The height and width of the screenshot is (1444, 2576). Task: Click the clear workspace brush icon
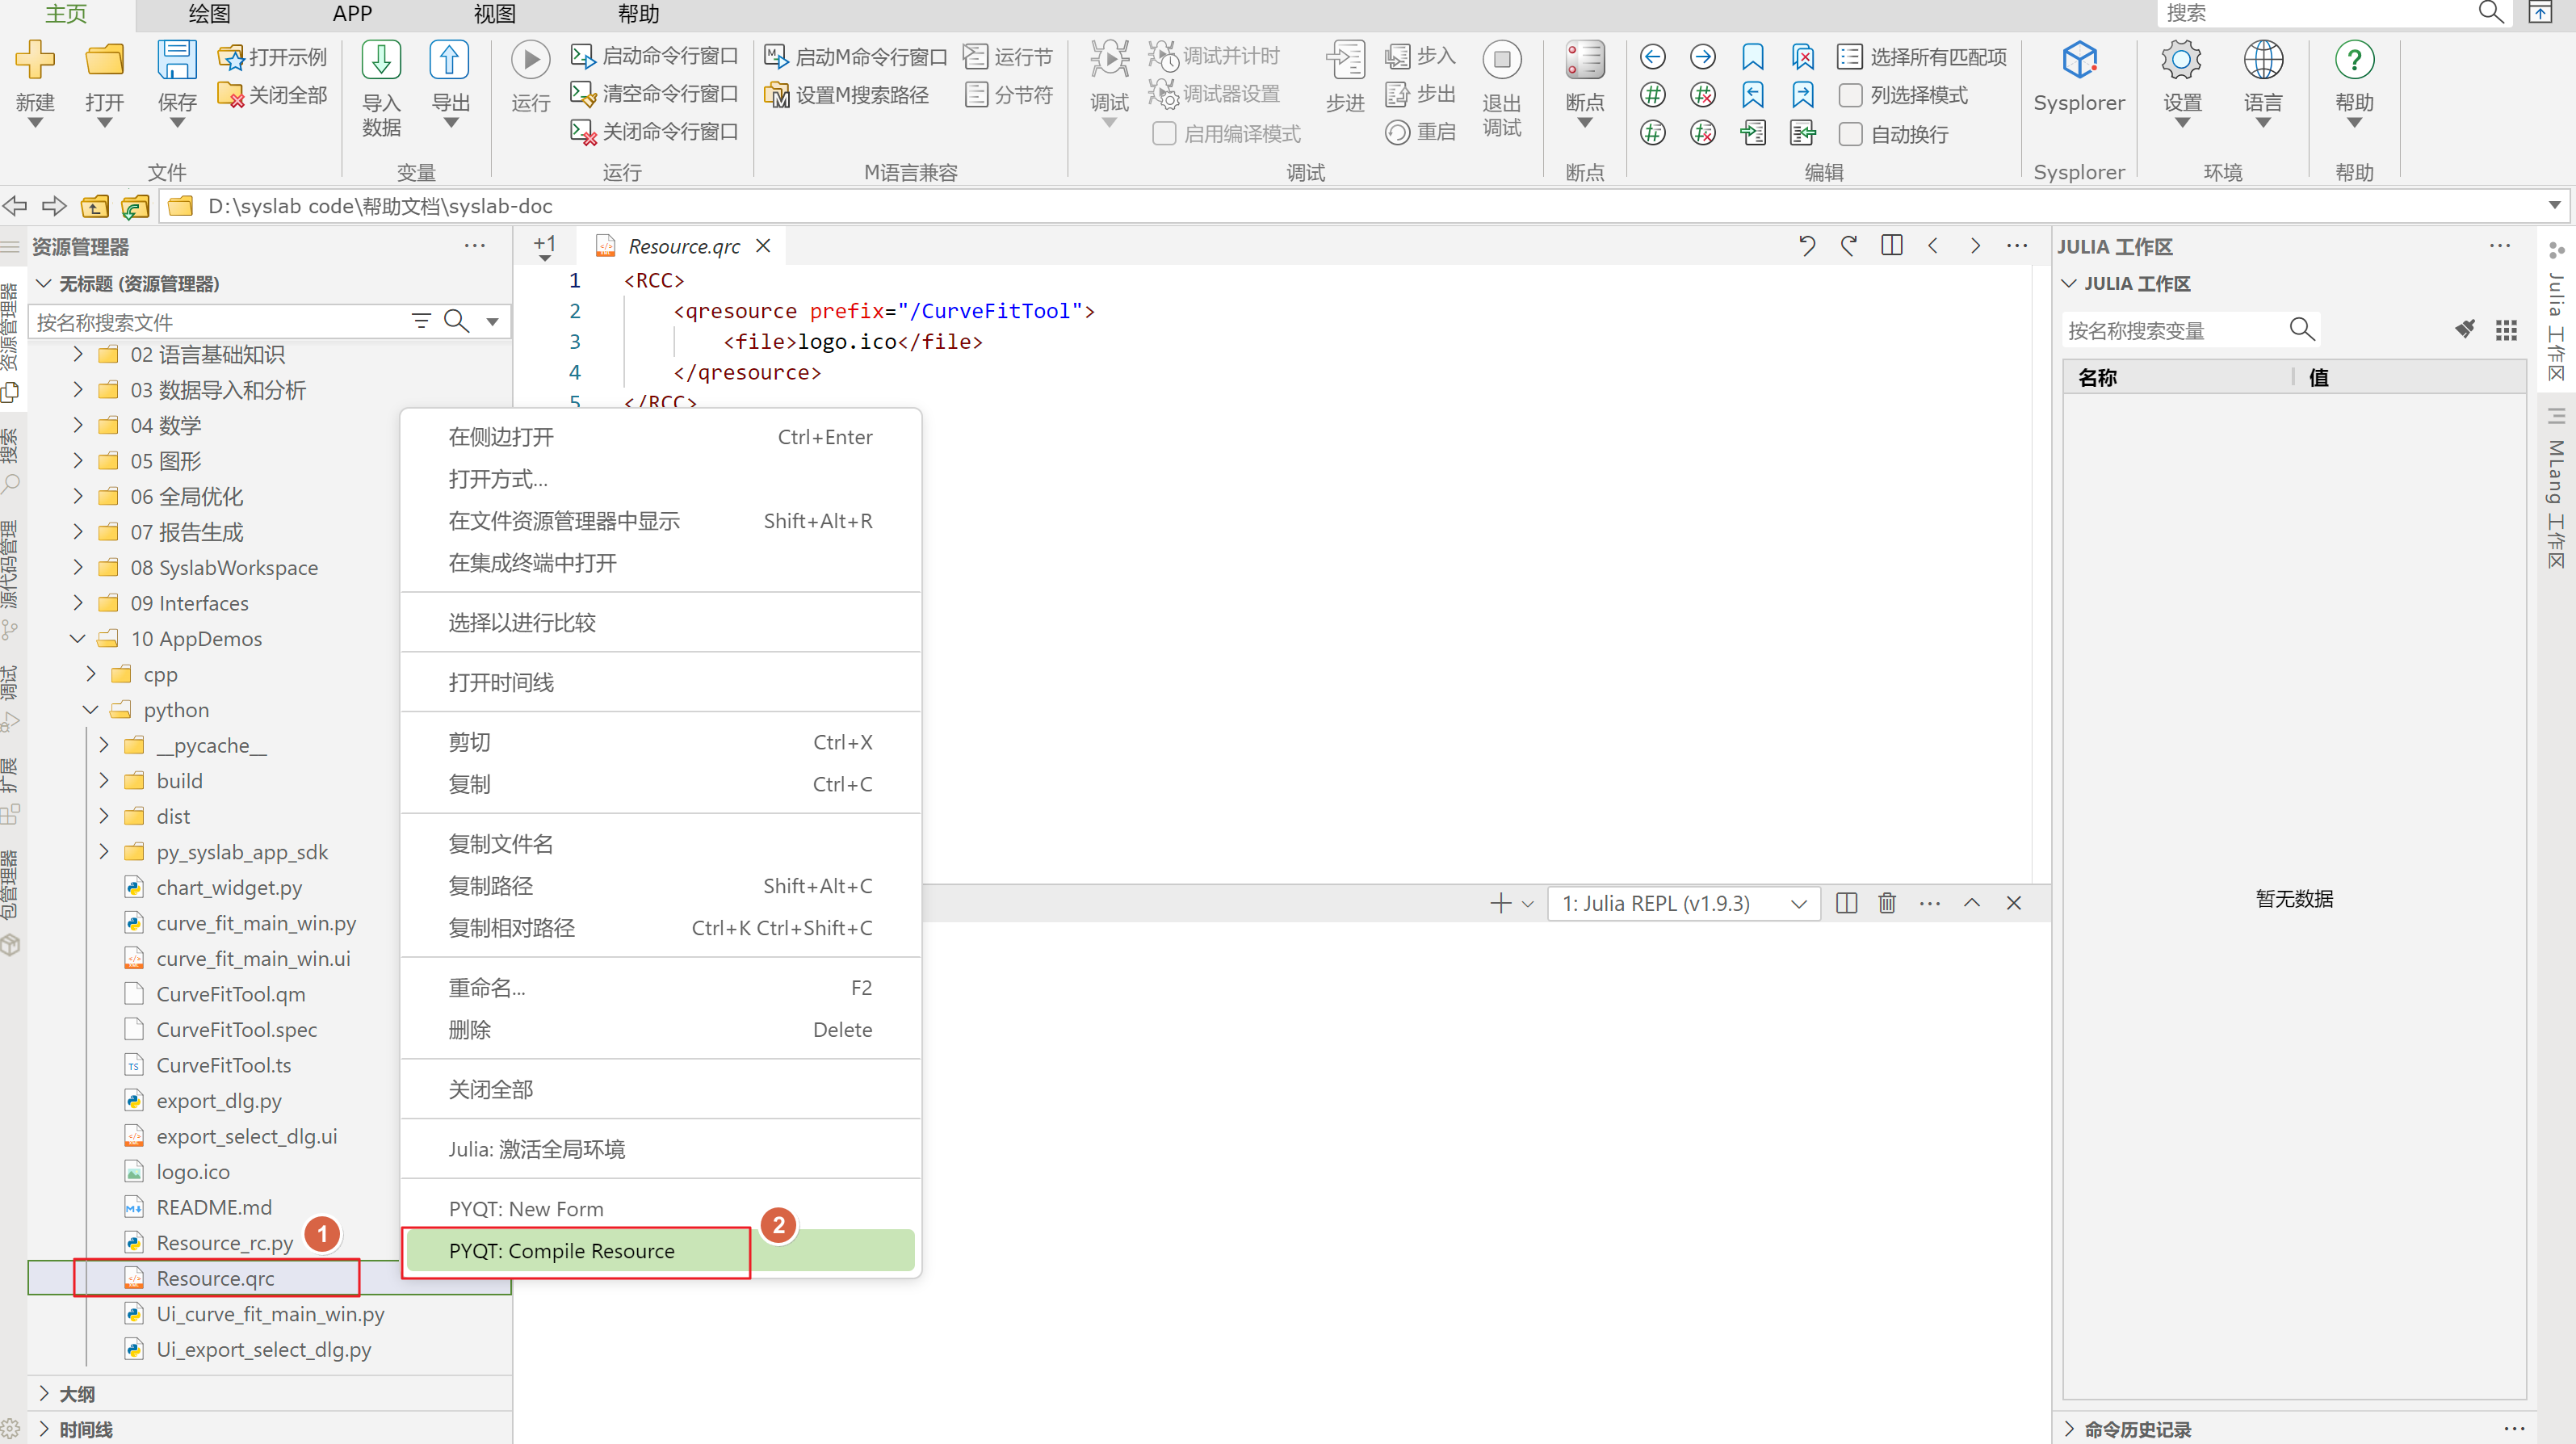[2465, 329]
